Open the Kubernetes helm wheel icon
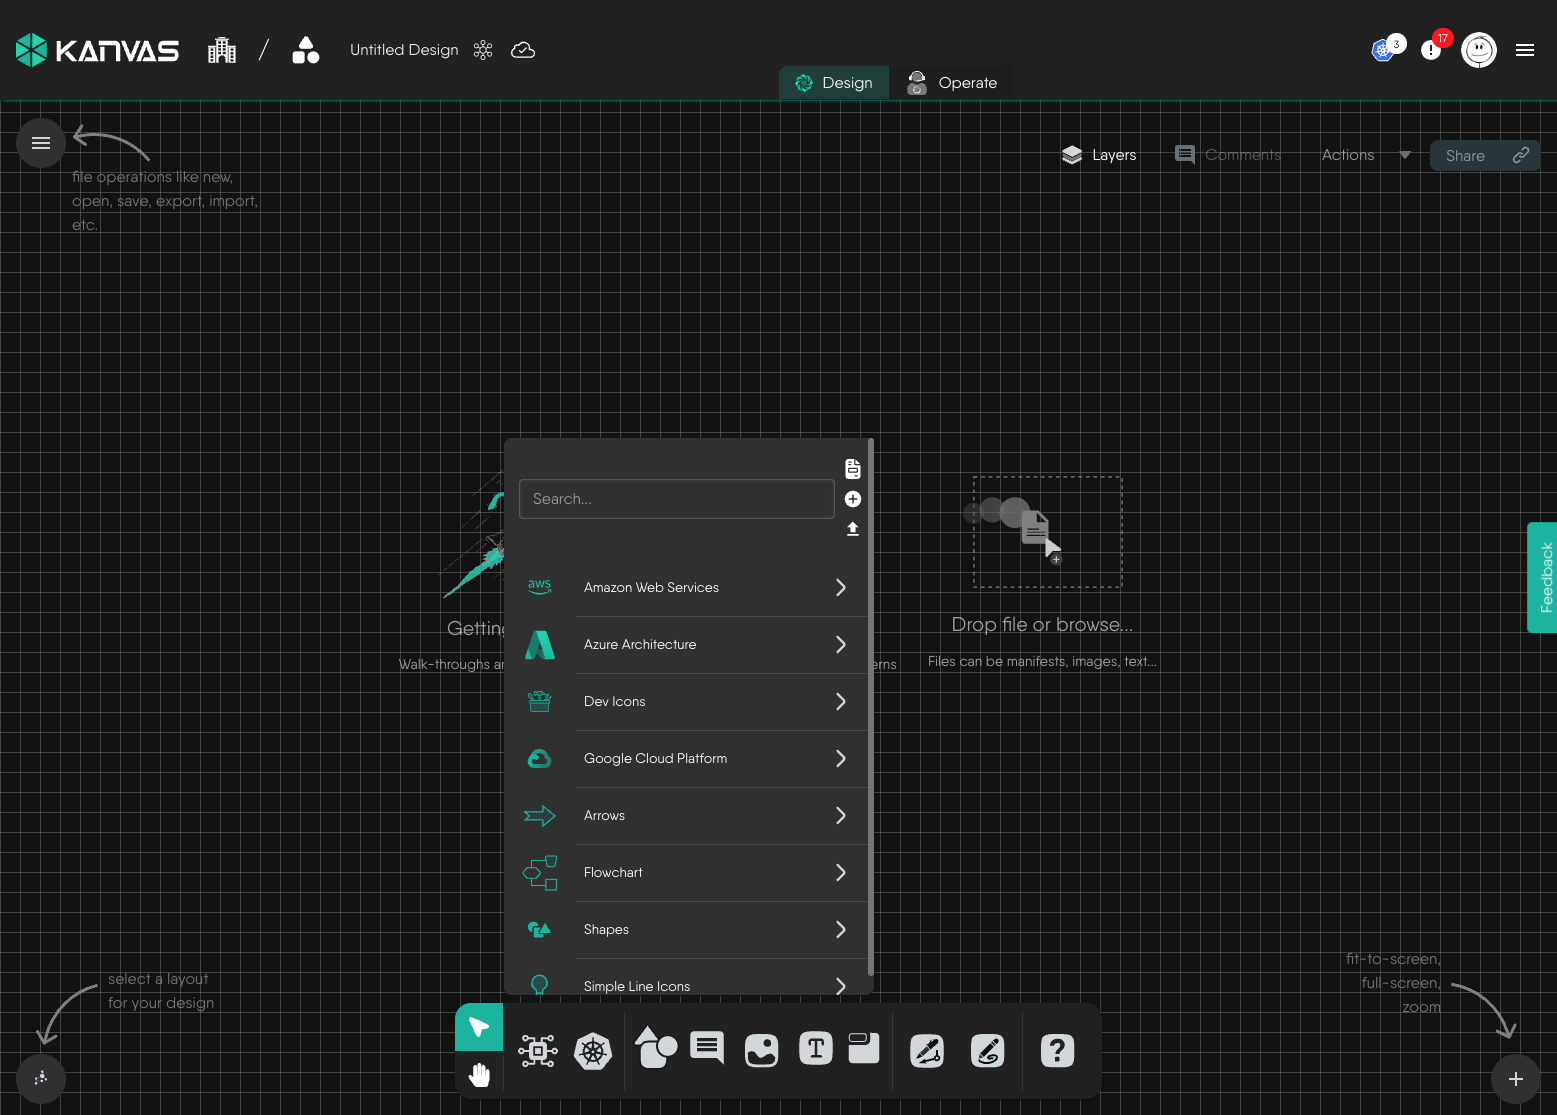 pos(593,1051)
